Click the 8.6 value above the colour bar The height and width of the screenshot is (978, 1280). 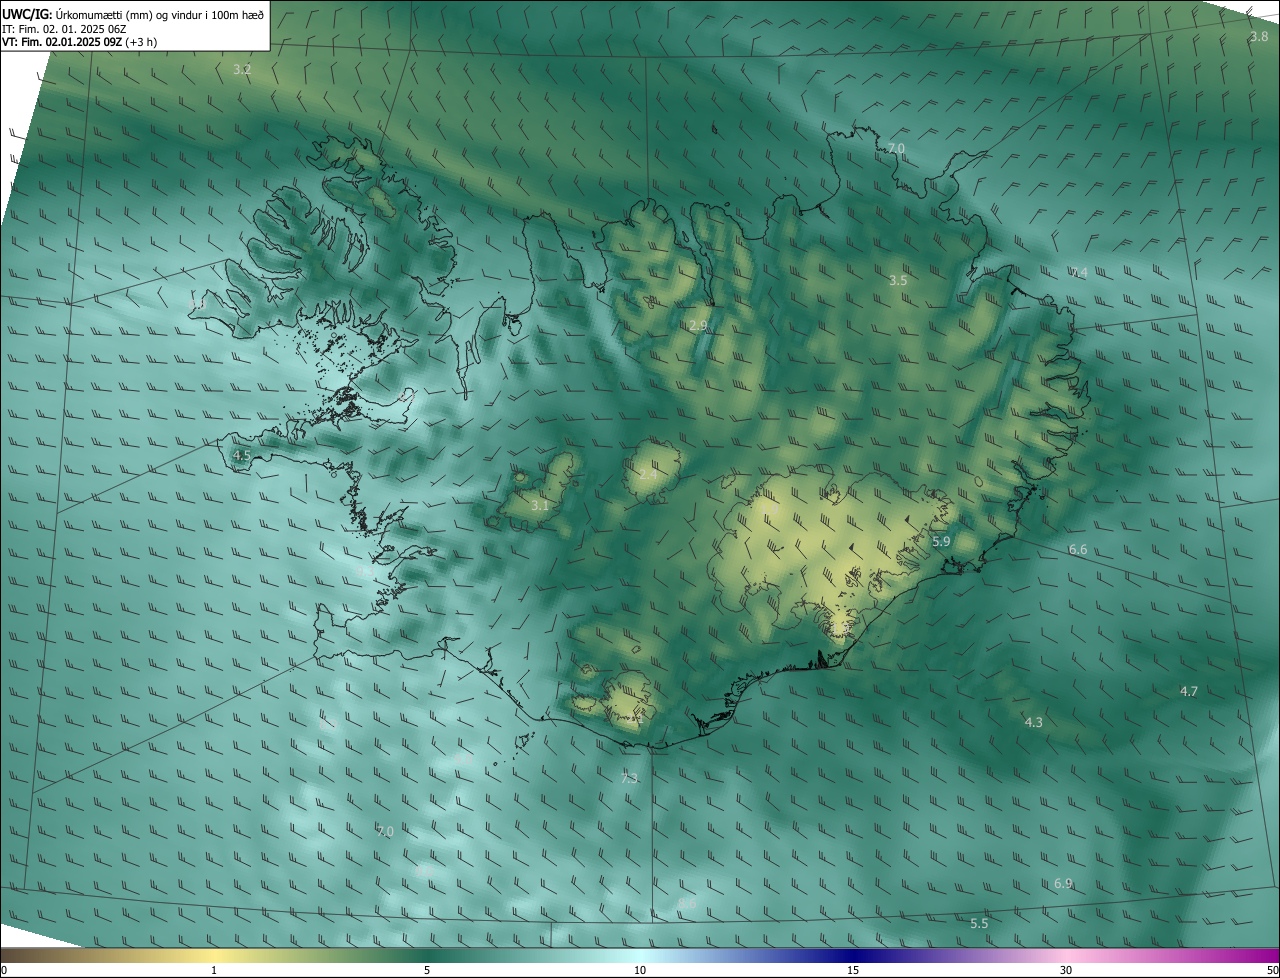click(687, 903)
